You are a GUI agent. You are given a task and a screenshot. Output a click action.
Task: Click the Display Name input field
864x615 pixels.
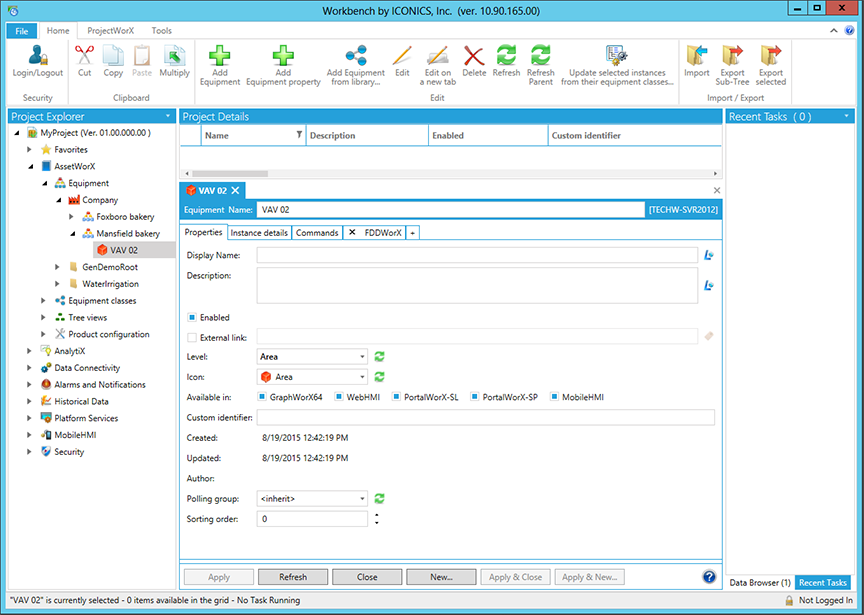(477, 256)
